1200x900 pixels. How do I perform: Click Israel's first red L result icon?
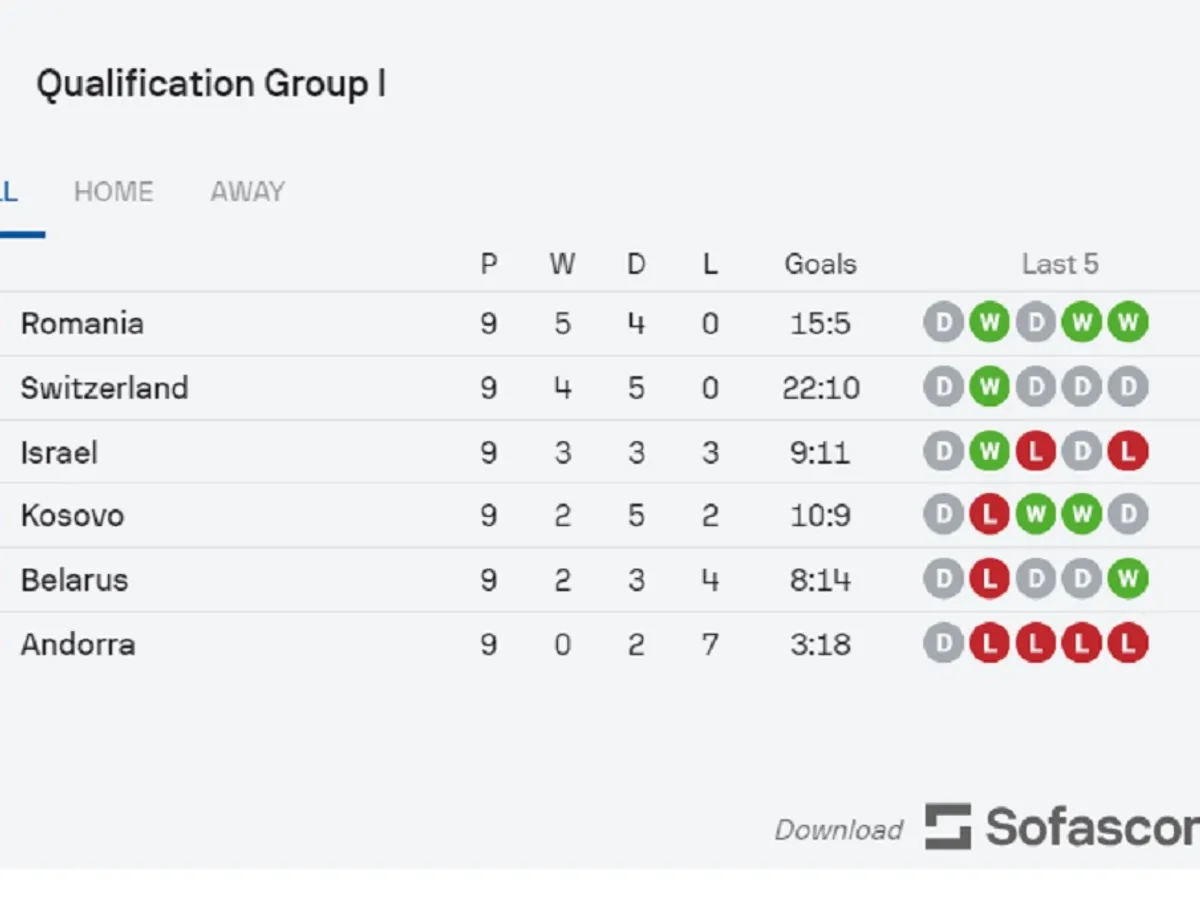(x=1035, y=452)
